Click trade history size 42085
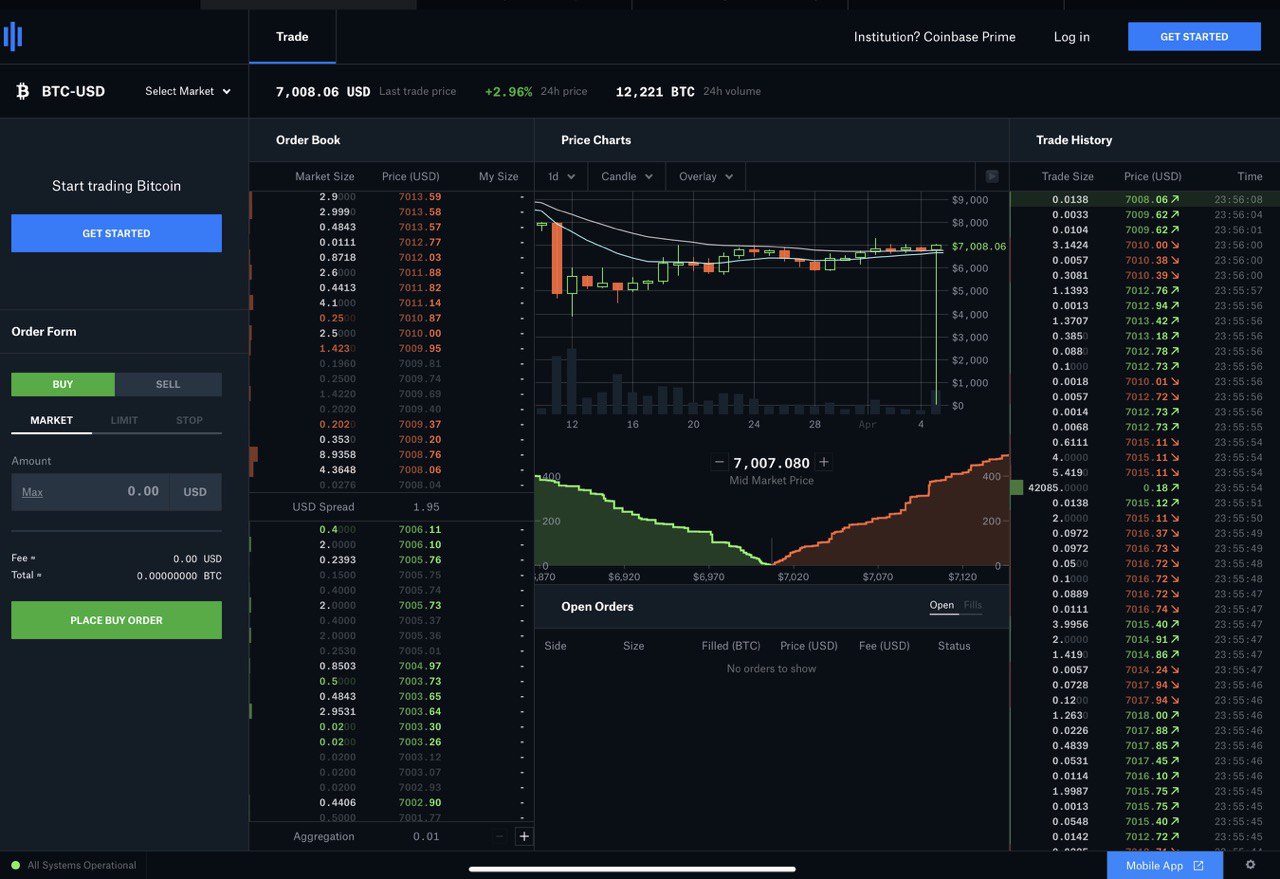The height and width of the screenshot is (879, 1280). pos(1058,488)
